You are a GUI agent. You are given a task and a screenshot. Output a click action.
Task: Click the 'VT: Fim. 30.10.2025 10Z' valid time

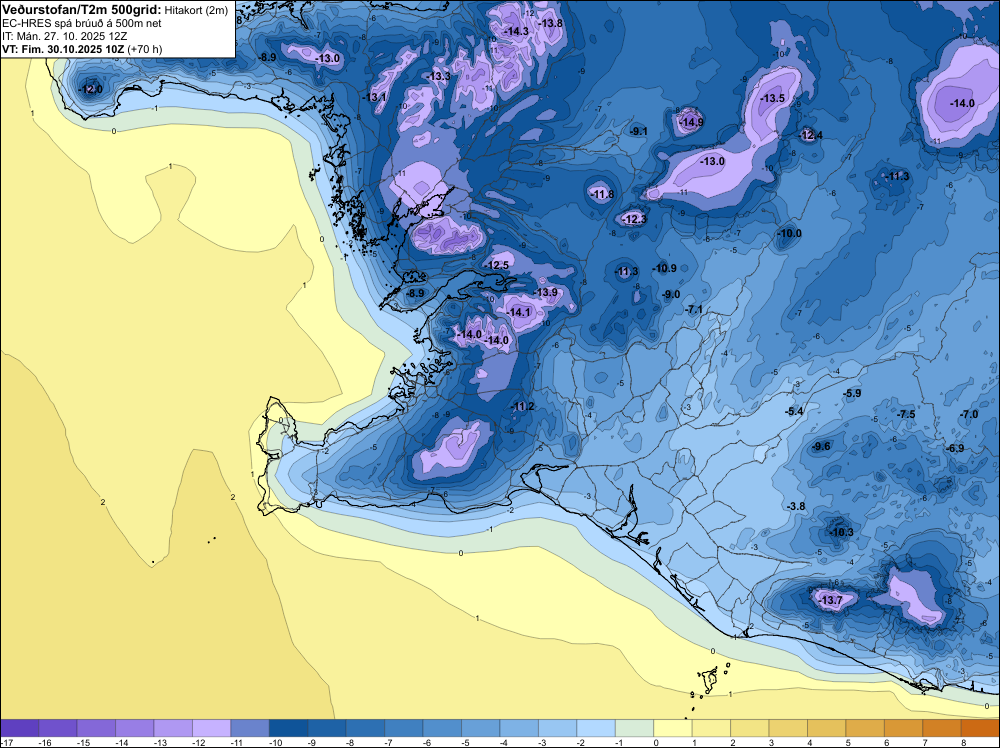click(x=64, y=50)
